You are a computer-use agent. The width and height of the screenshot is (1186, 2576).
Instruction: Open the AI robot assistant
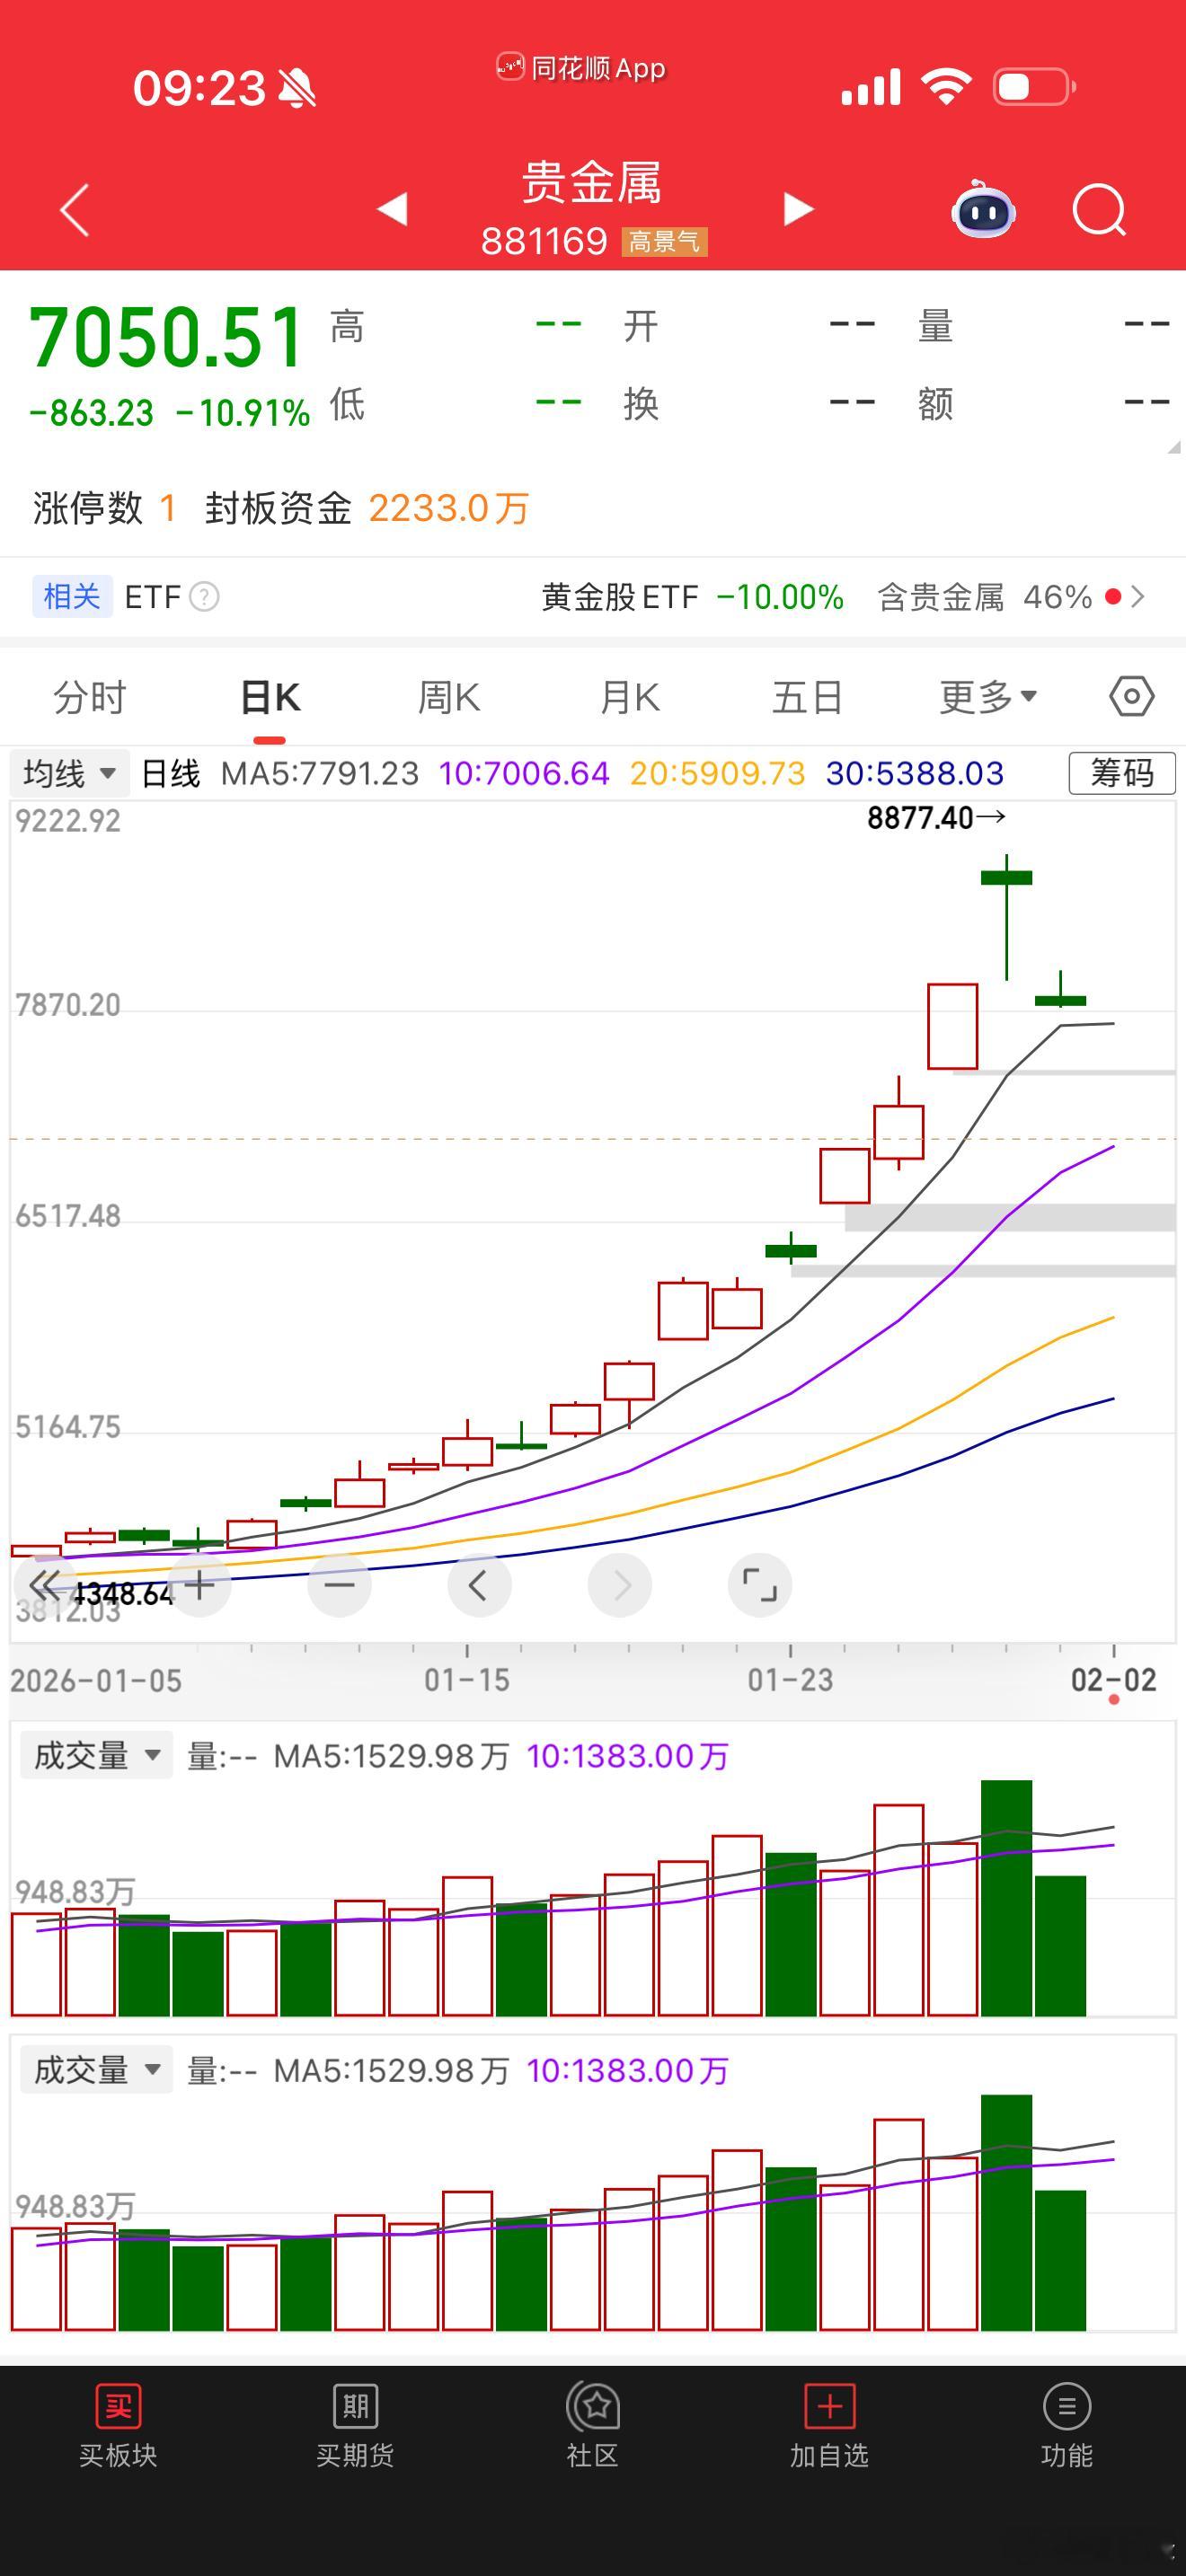coord(983,209)
